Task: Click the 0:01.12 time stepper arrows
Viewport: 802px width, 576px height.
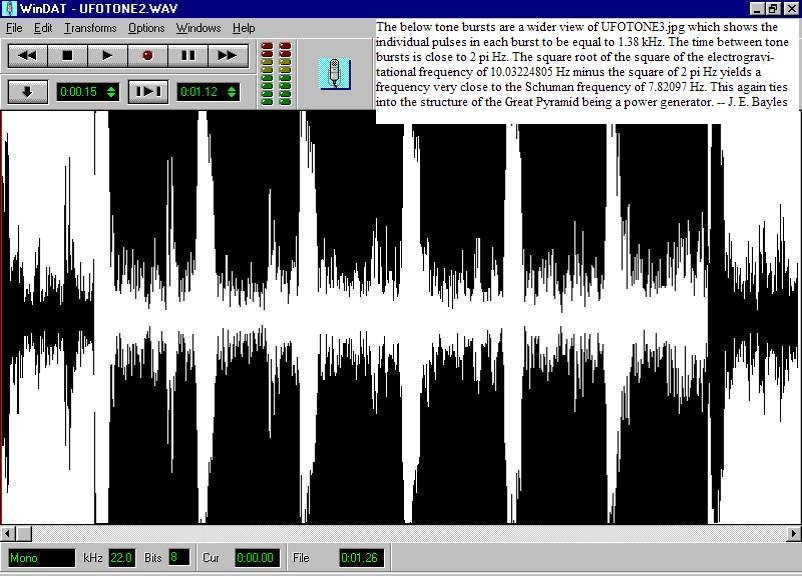Action: click(x=232, y=92)
